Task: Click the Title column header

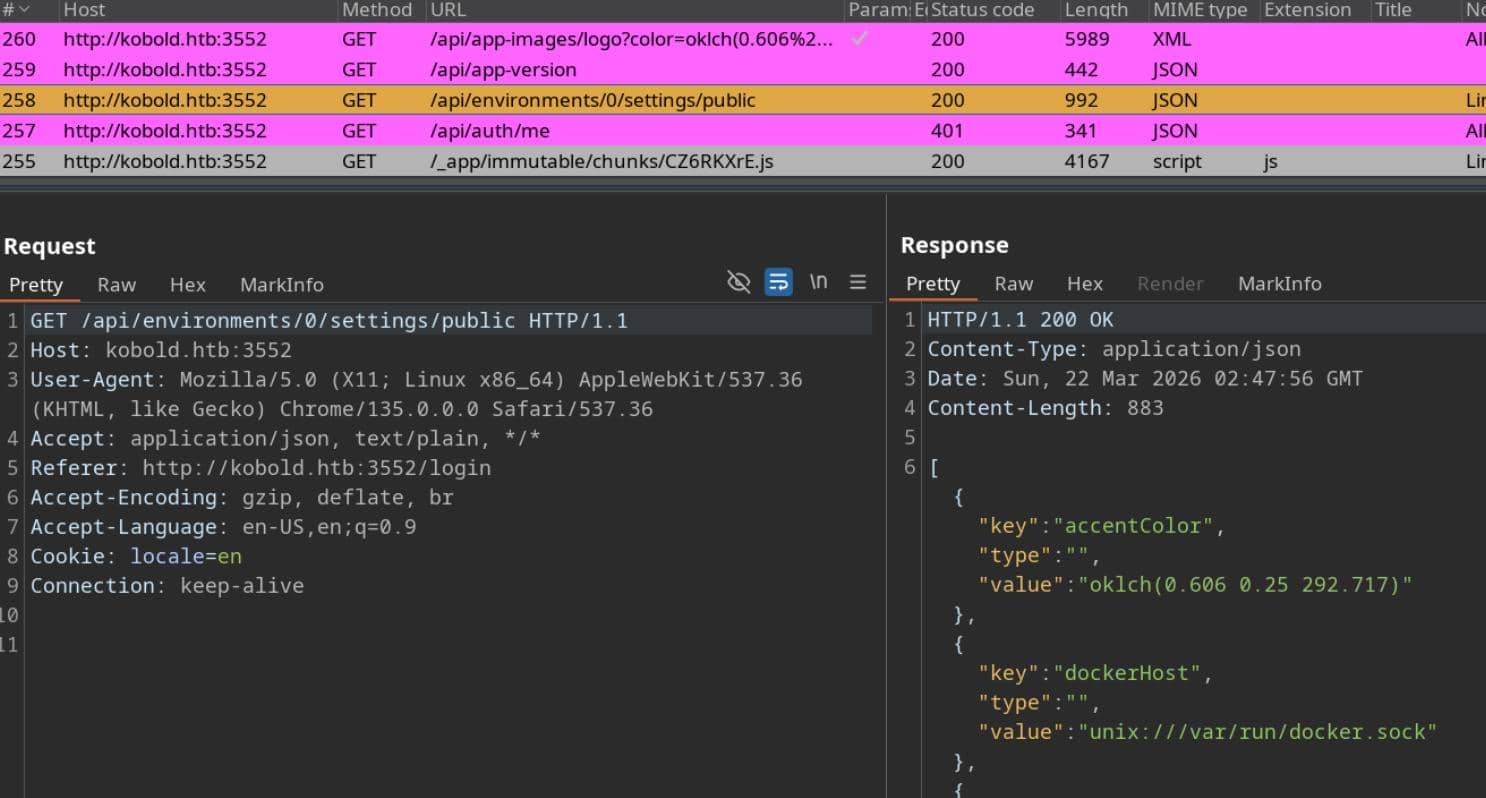Action: (1393, 10)
